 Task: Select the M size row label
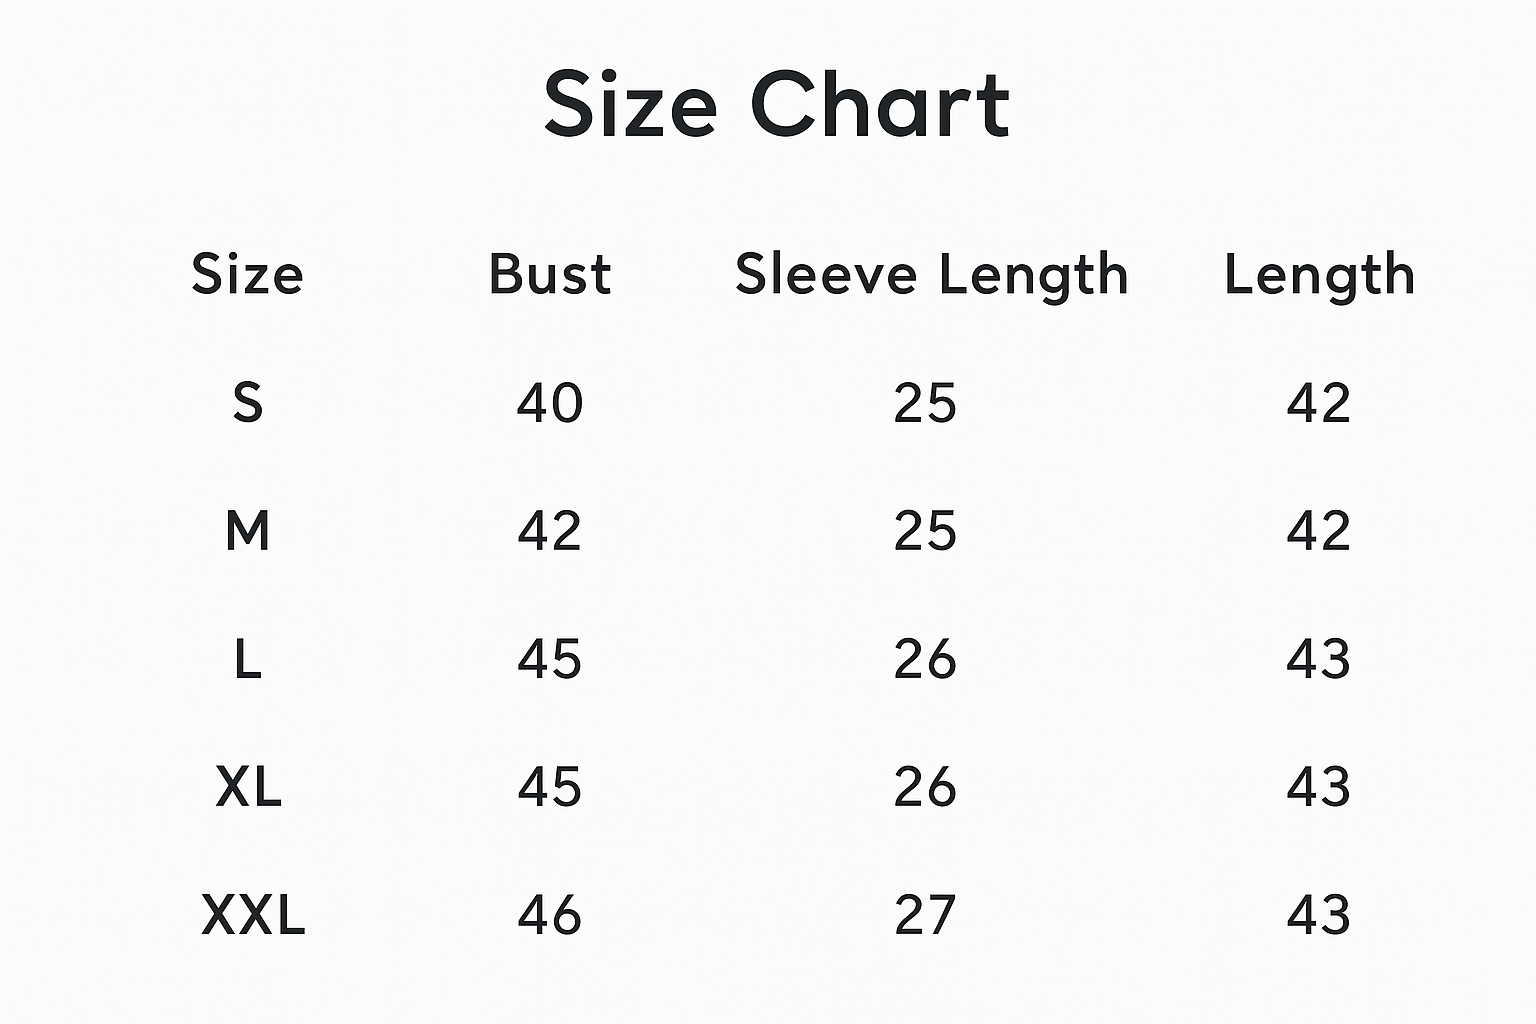(247, 531)
